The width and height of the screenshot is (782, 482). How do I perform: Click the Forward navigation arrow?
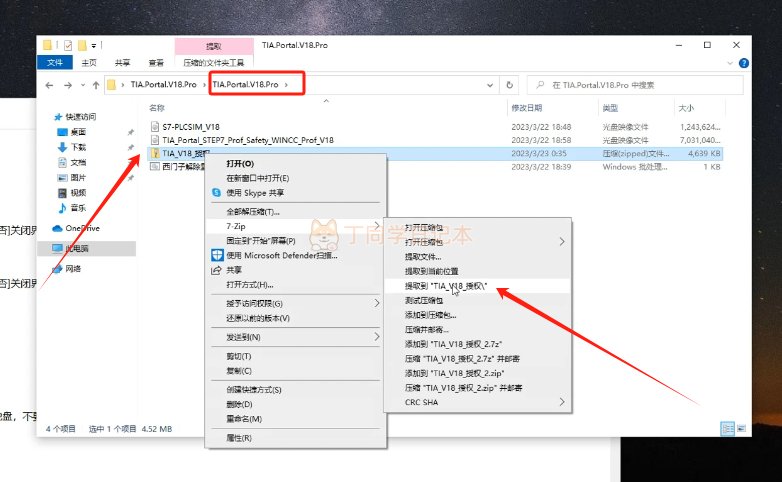(68, 85)
